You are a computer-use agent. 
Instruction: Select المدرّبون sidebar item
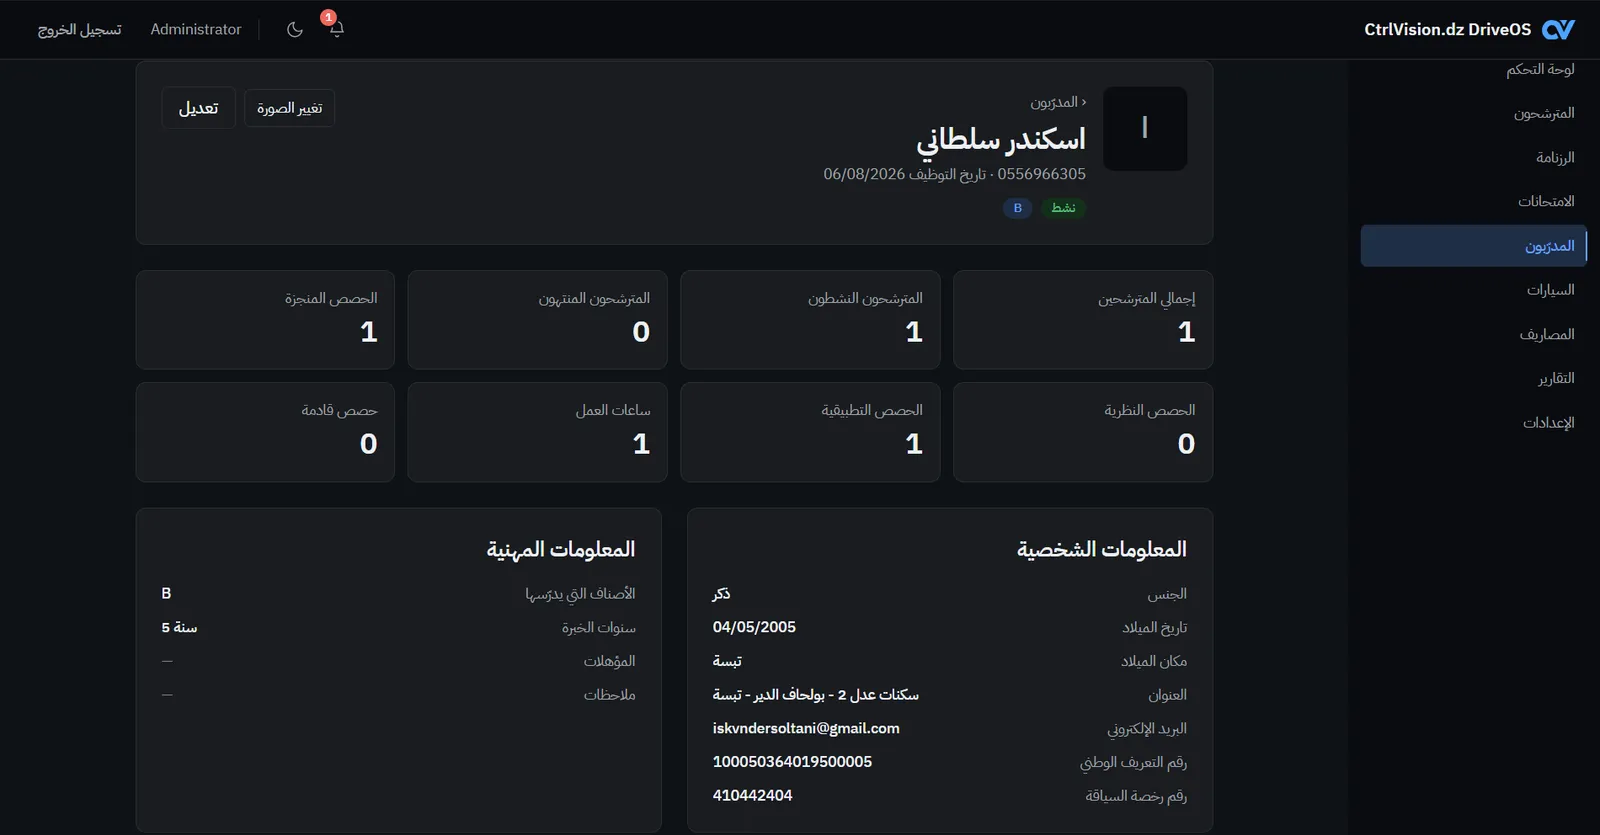1474,245
